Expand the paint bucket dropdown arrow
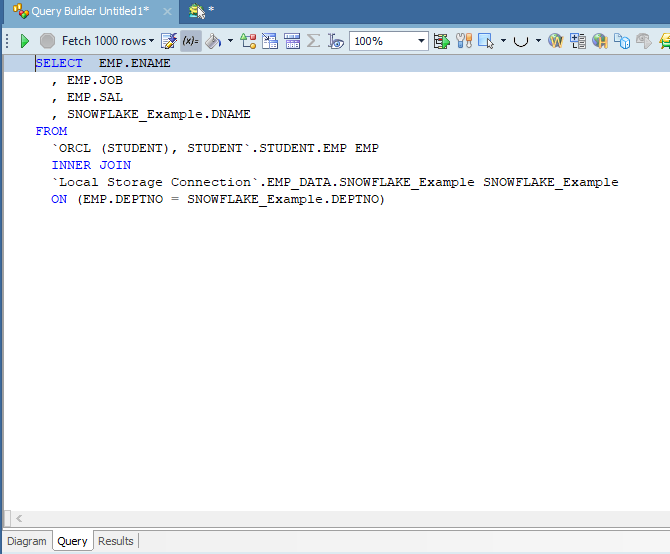Screen dimensions: 670x554 pyautogui.click(x=230, y=41)
